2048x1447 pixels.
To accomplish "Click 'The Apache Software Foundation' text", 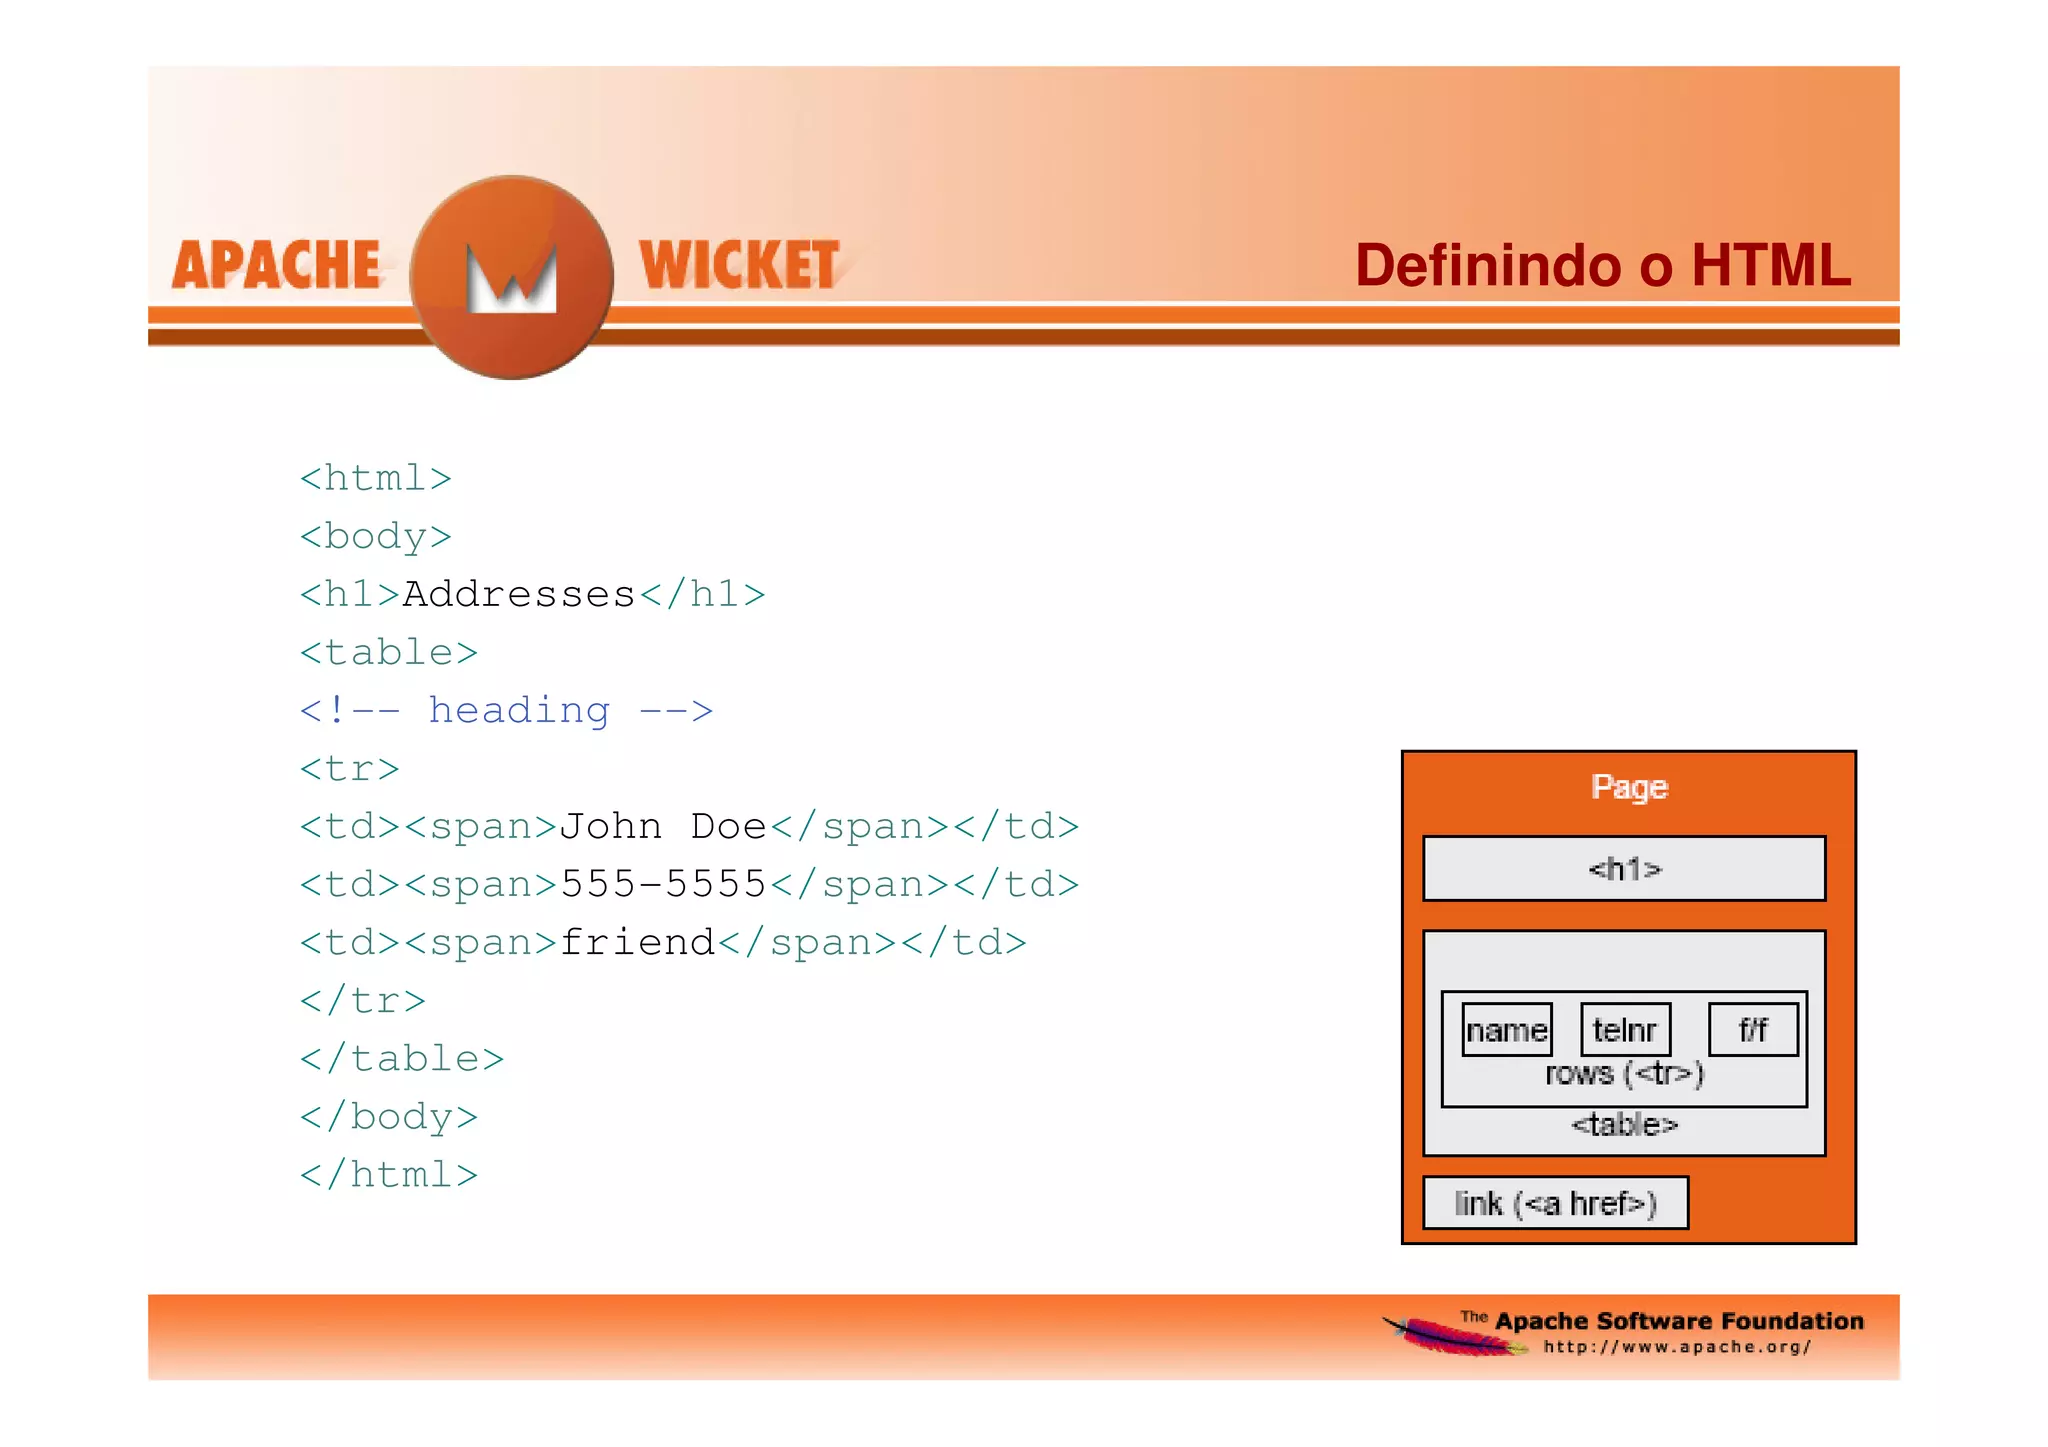I will coord(1662,1321).
